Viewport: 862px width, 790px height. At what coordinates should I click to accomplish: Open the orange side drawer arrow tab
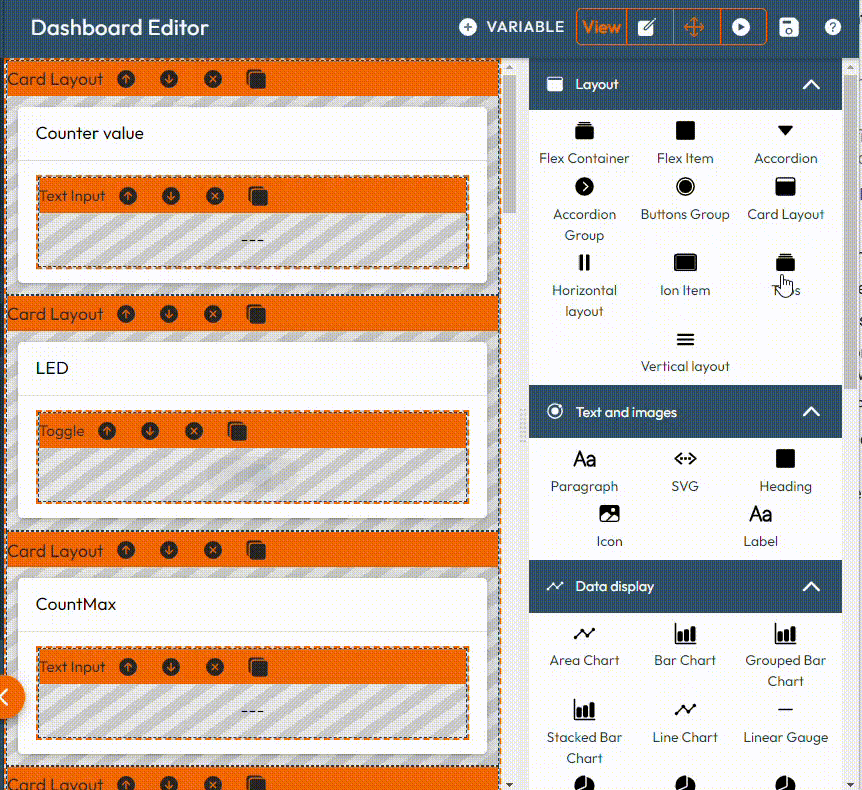[x=8, y=697]
